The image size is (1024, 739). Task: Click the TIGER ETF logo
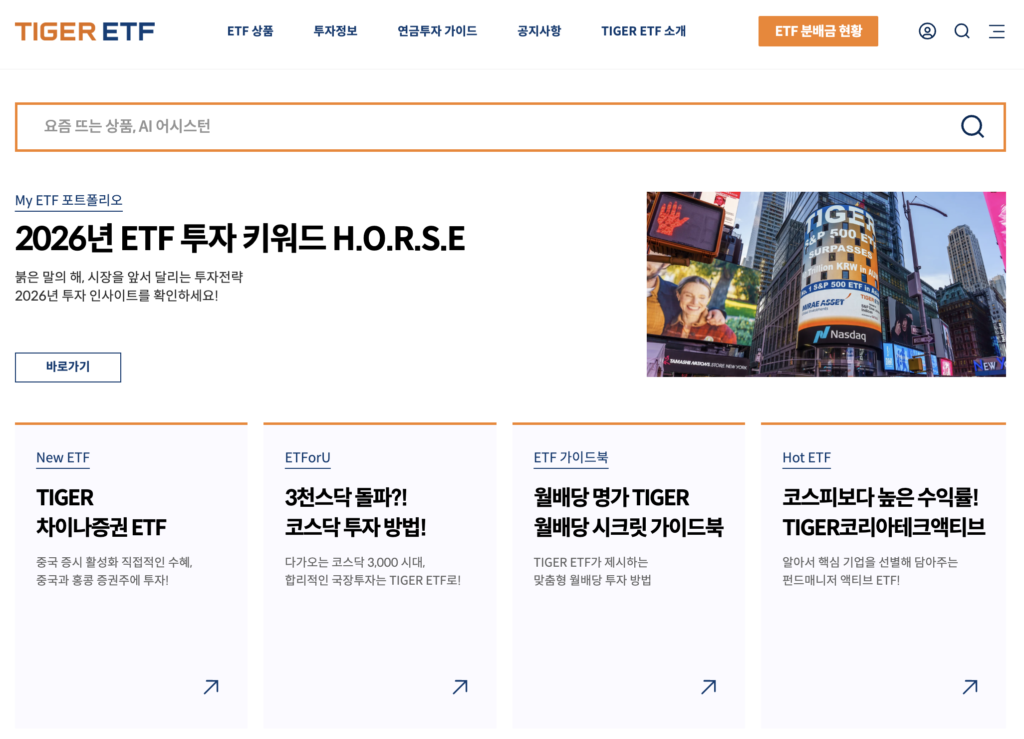click(85, 31)
